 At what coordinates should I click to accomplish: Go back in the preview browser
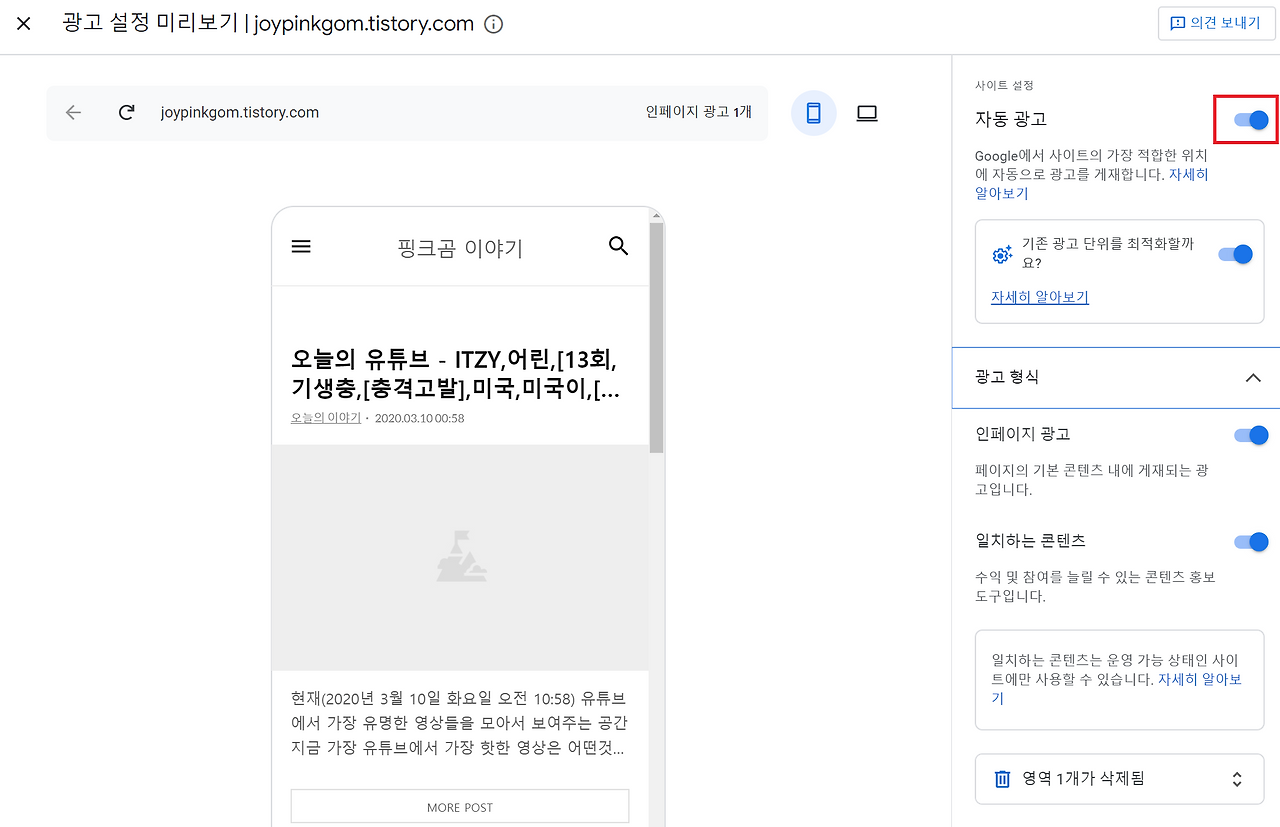click(73, 113)
